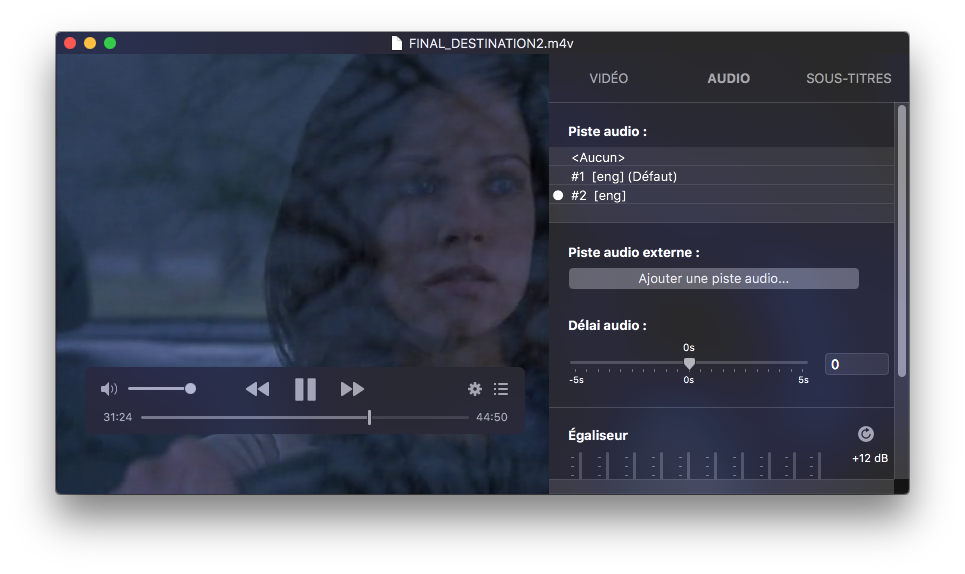Pause playback
965x574 pixels.
coord(305,389)
